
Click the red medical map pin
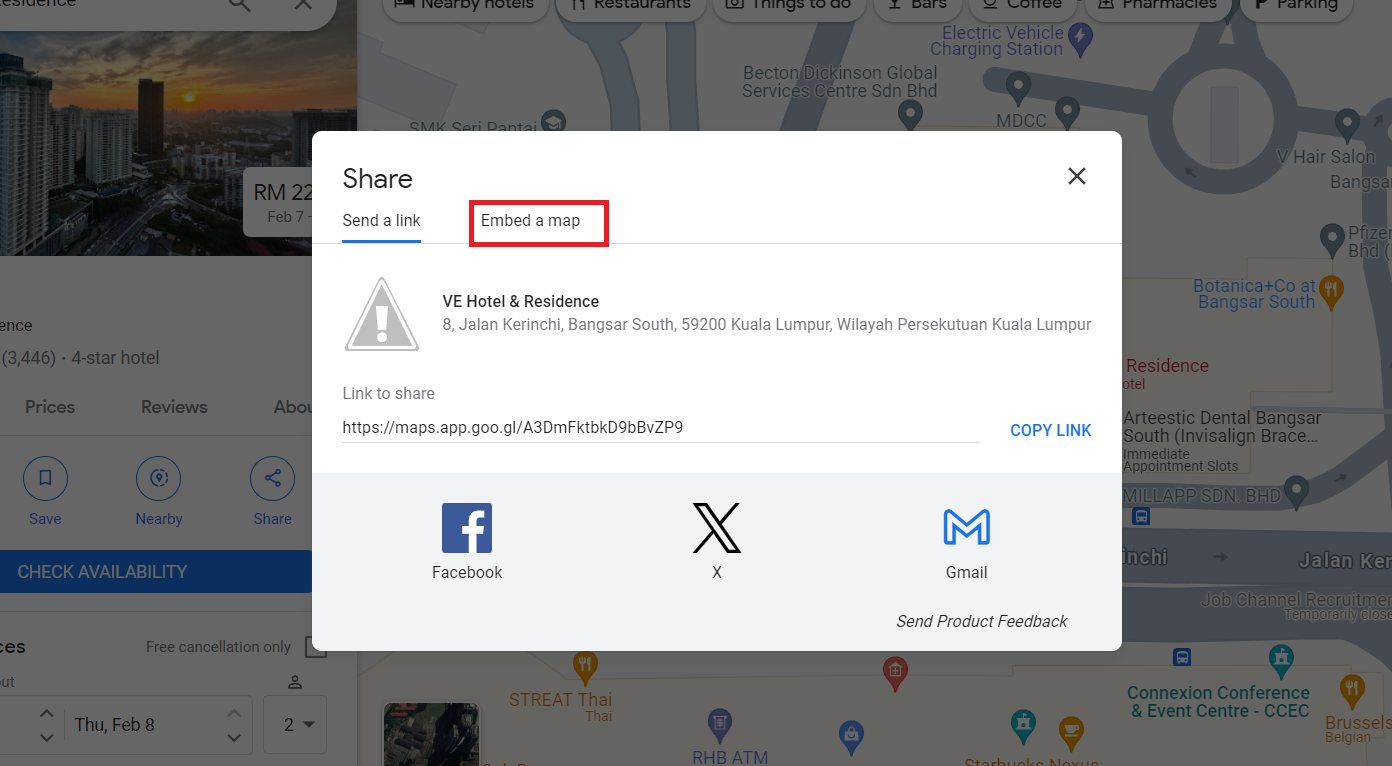point(896,672)
